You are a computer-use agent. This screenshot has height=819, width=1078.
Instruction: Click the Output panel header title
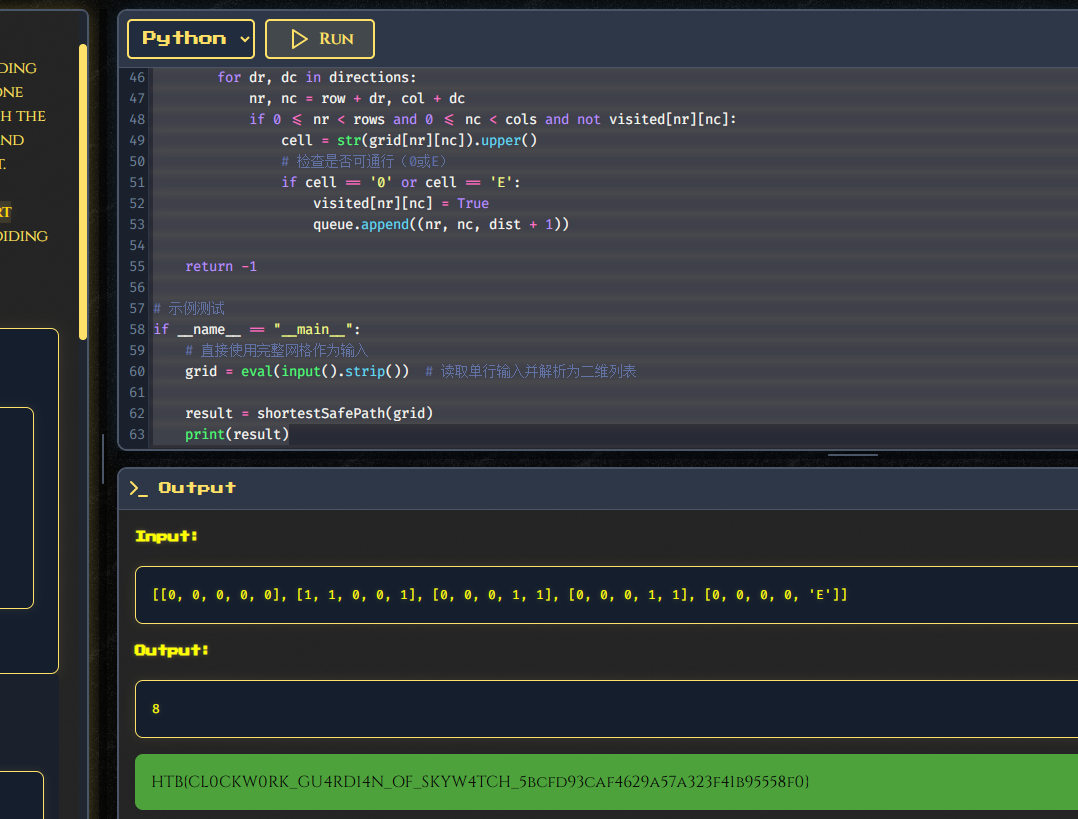click(197, 488)
